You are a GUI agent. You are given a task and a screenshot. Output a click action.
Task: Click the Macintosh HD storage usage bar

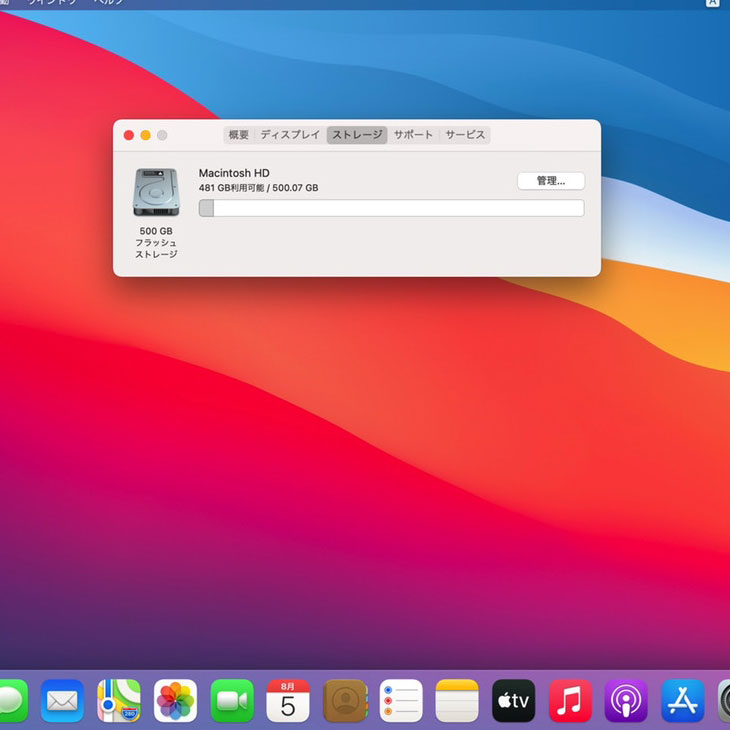coord(391,208)
